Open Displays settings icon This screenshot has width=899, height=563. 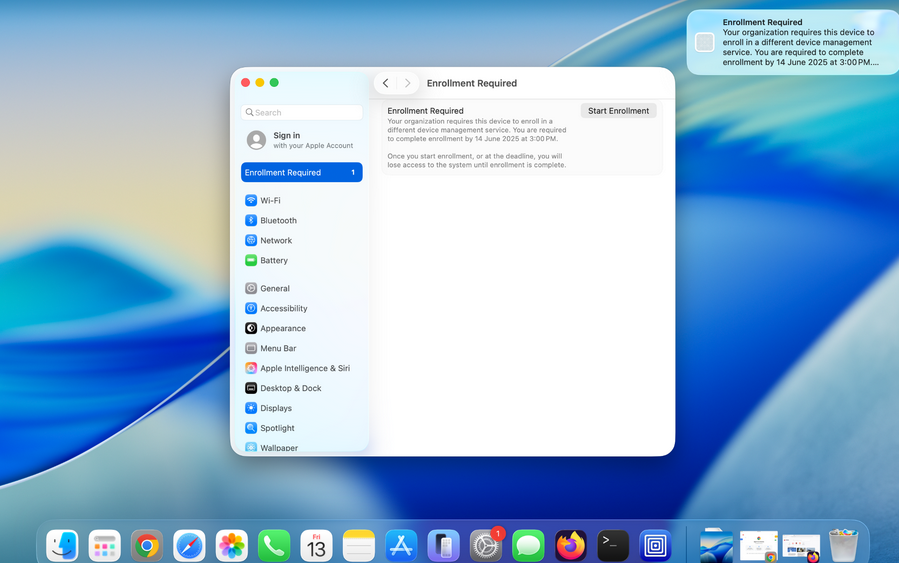pyautogui.click(x=251, y=408)
